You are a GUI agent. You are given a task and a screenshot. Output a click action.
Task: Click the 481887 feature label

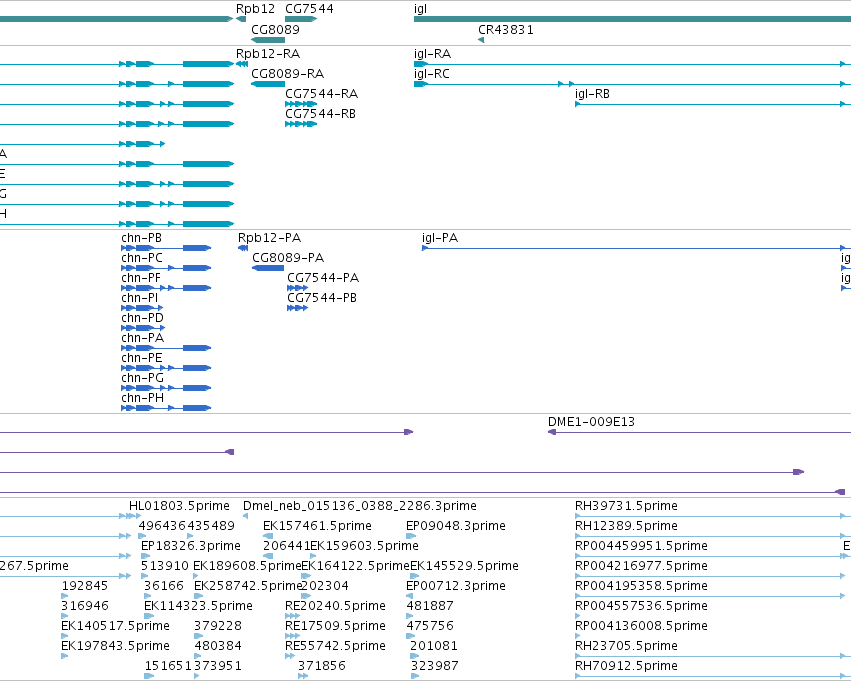pyautogui.click(x=430, y=606)
